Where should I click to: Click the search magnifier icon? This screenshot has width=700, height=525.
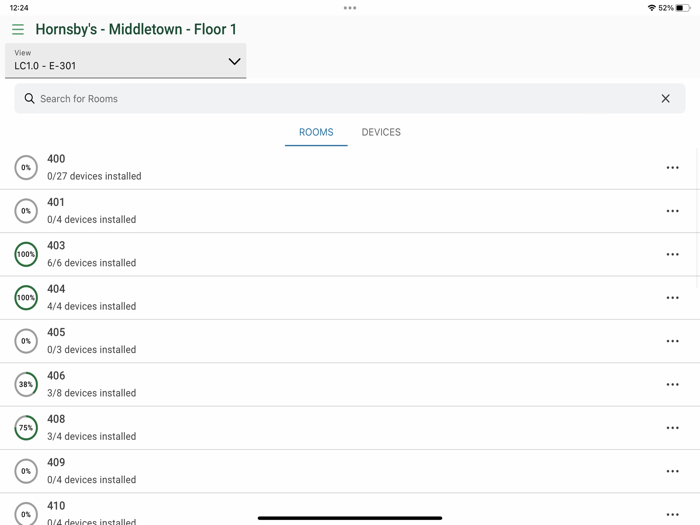[x=29, y=99]
